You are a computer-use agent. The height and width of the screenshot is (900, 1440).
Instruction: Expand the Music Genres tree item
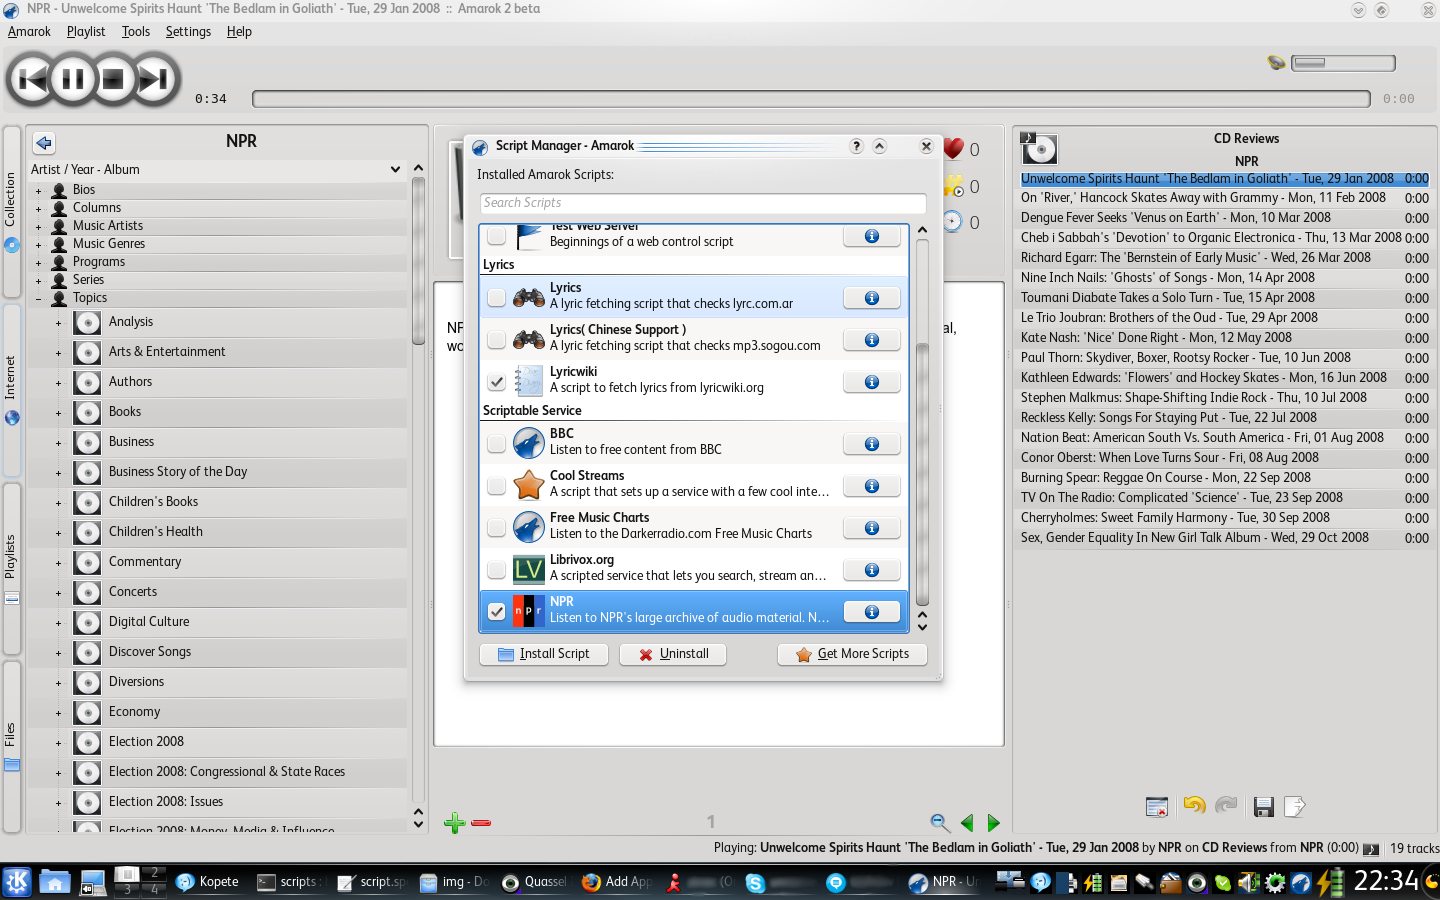pos(39,244)
